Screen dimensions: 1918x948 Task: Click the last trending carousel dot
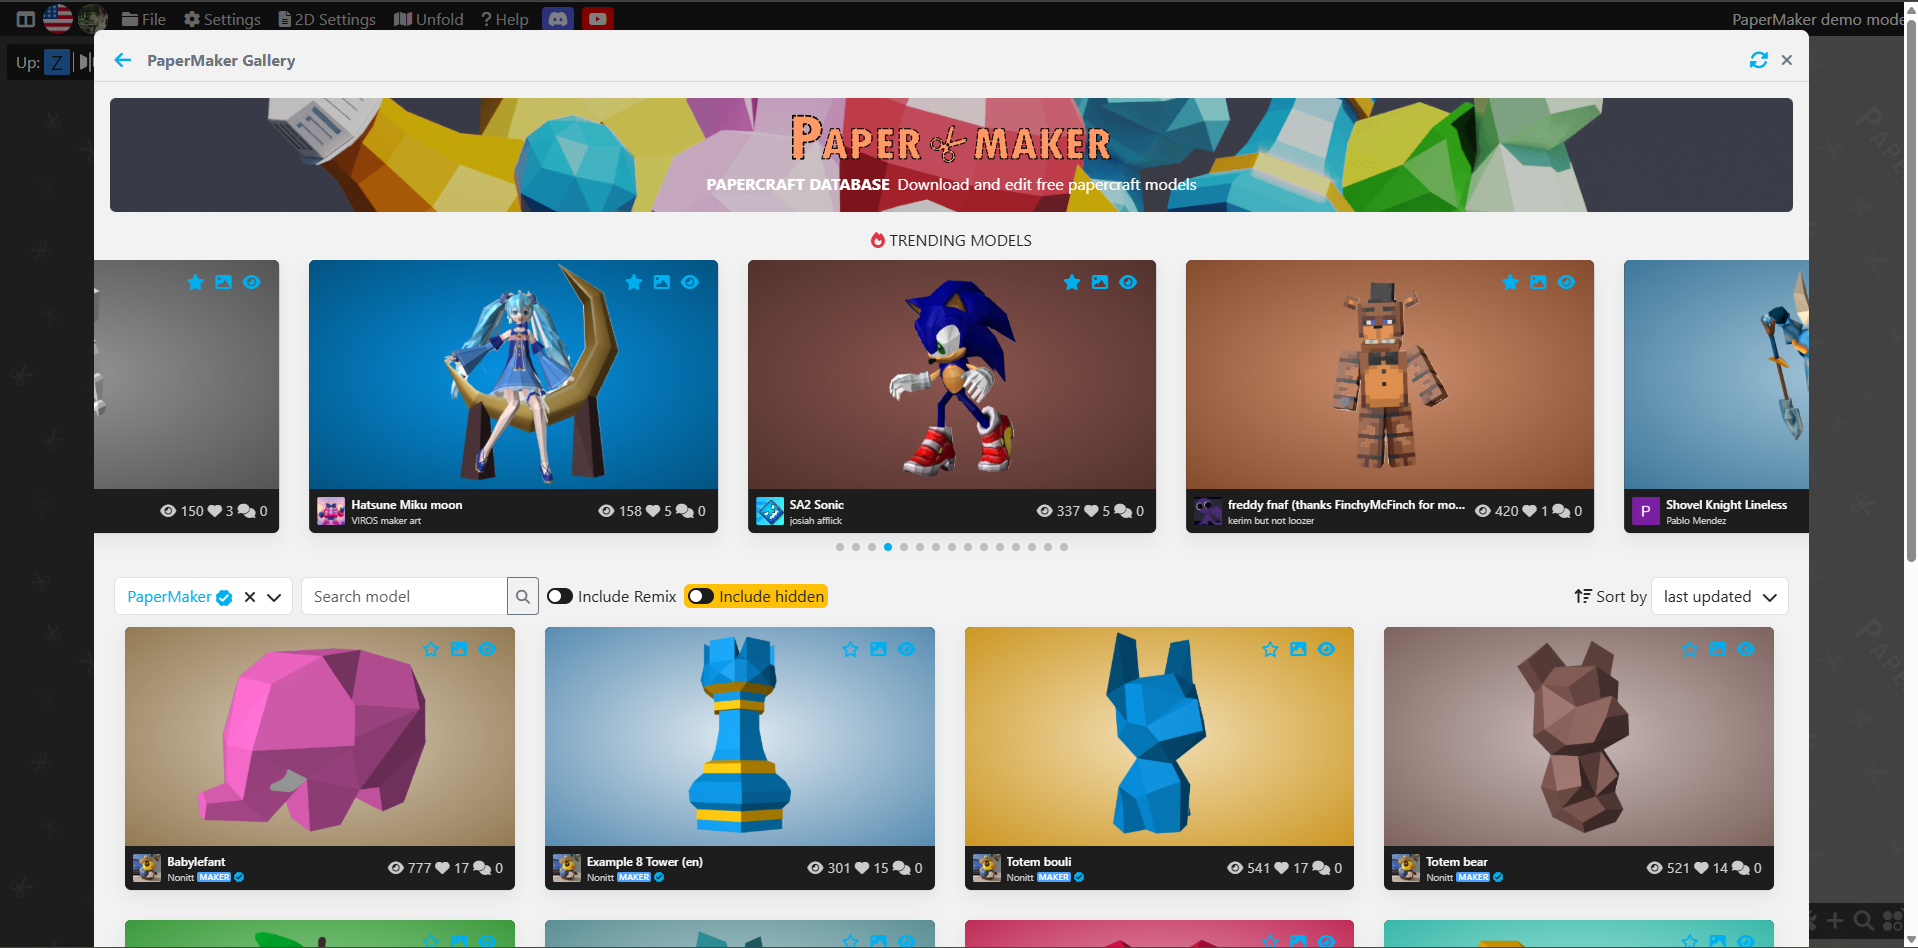pyautogui.click(x=1064, y=547)
